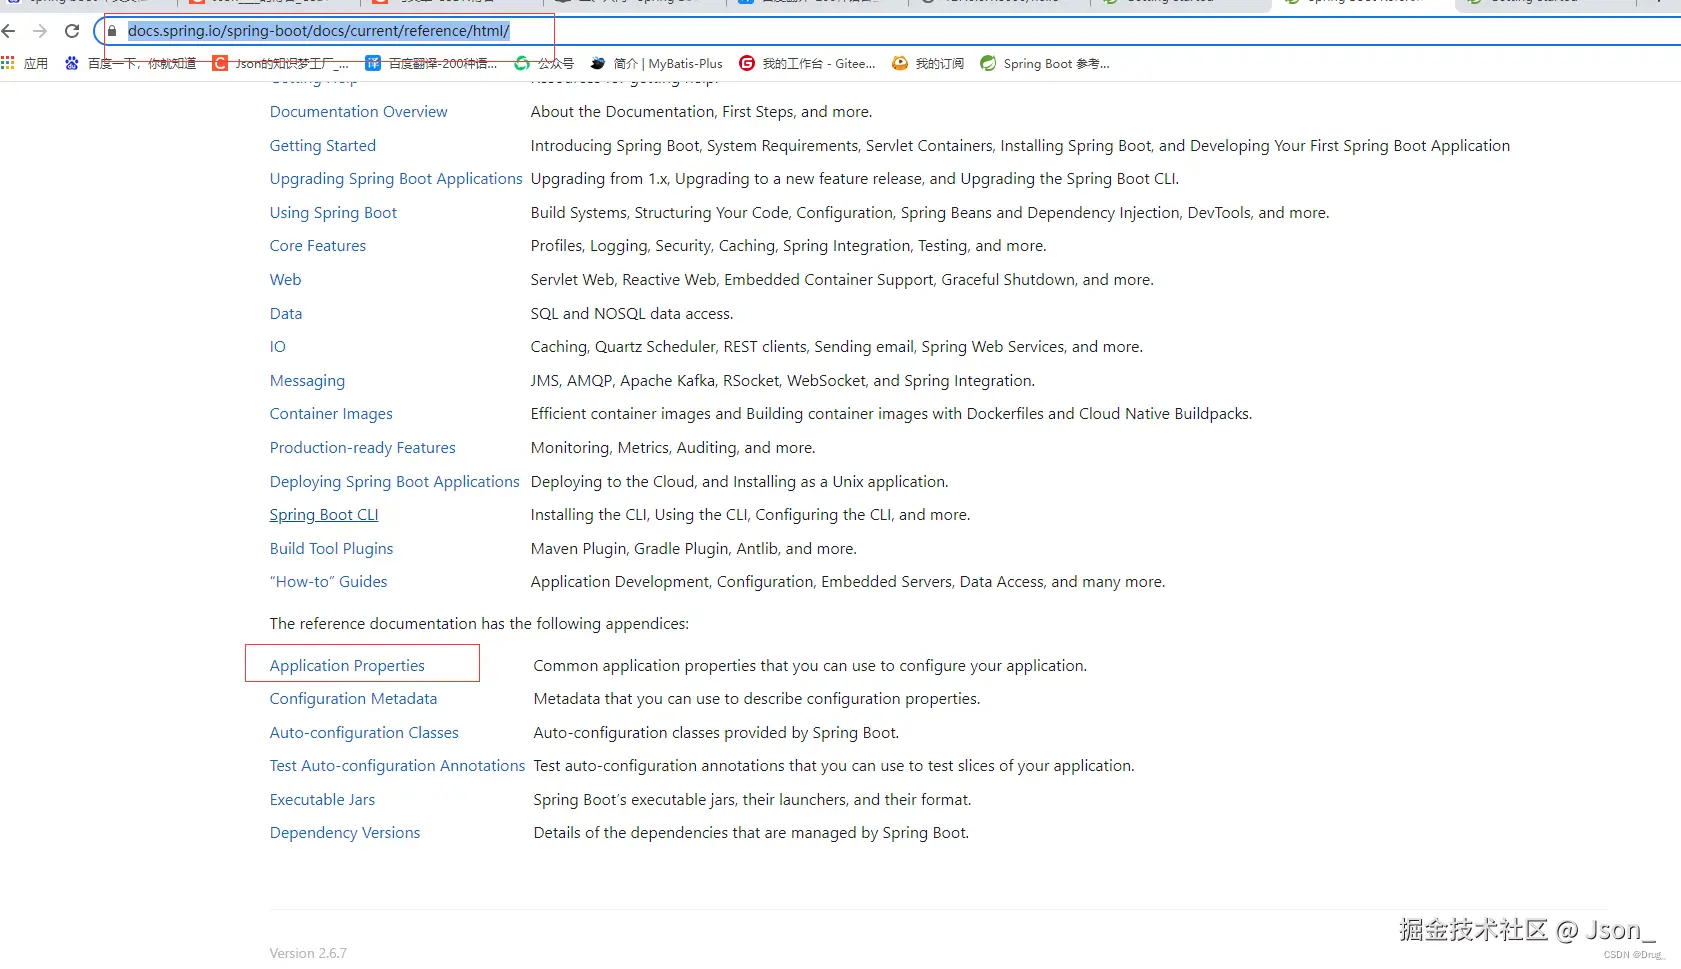Visit Production-ready Features
The height and width of the screenshot is (969, 1681).
363,448
